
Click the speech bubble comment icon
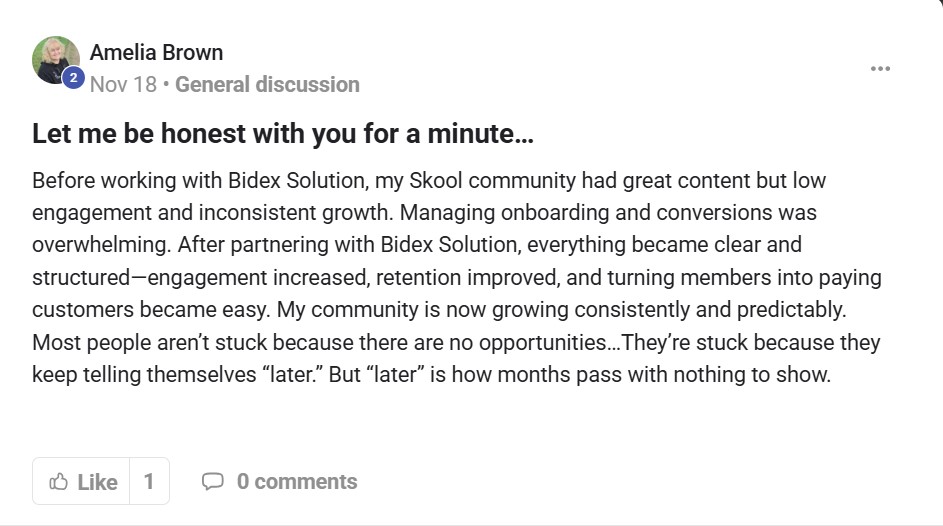click(213, 482)
